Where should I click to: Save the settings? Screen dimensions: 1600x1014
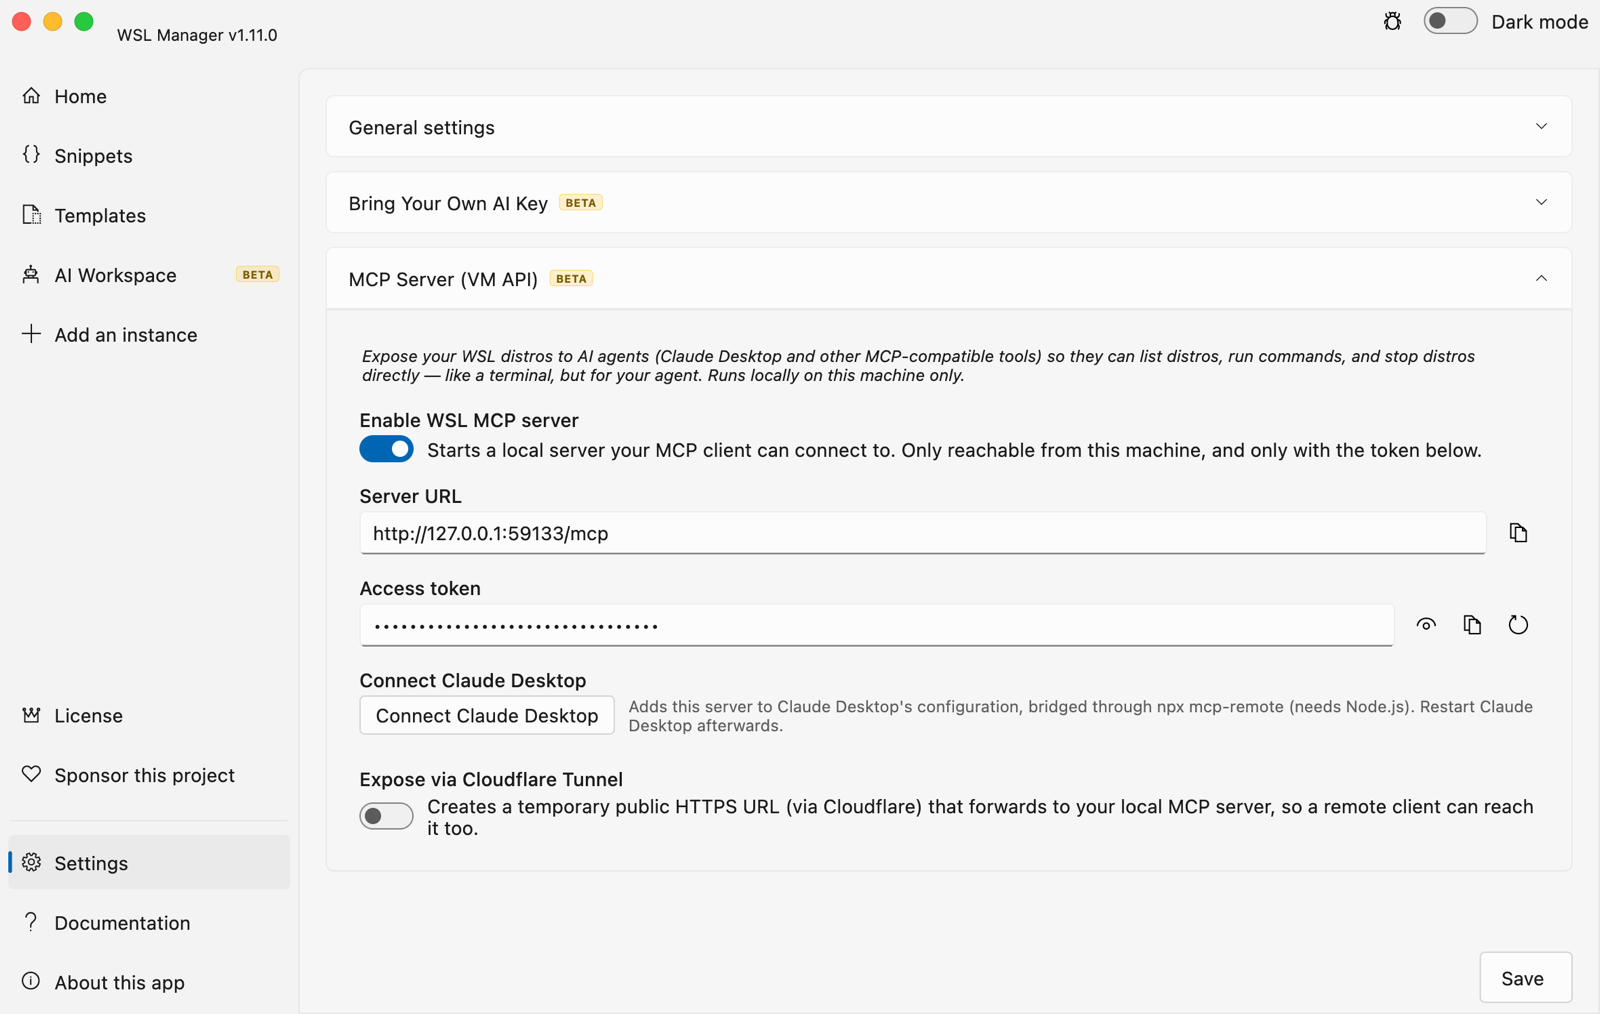[x=1525, y=978]
